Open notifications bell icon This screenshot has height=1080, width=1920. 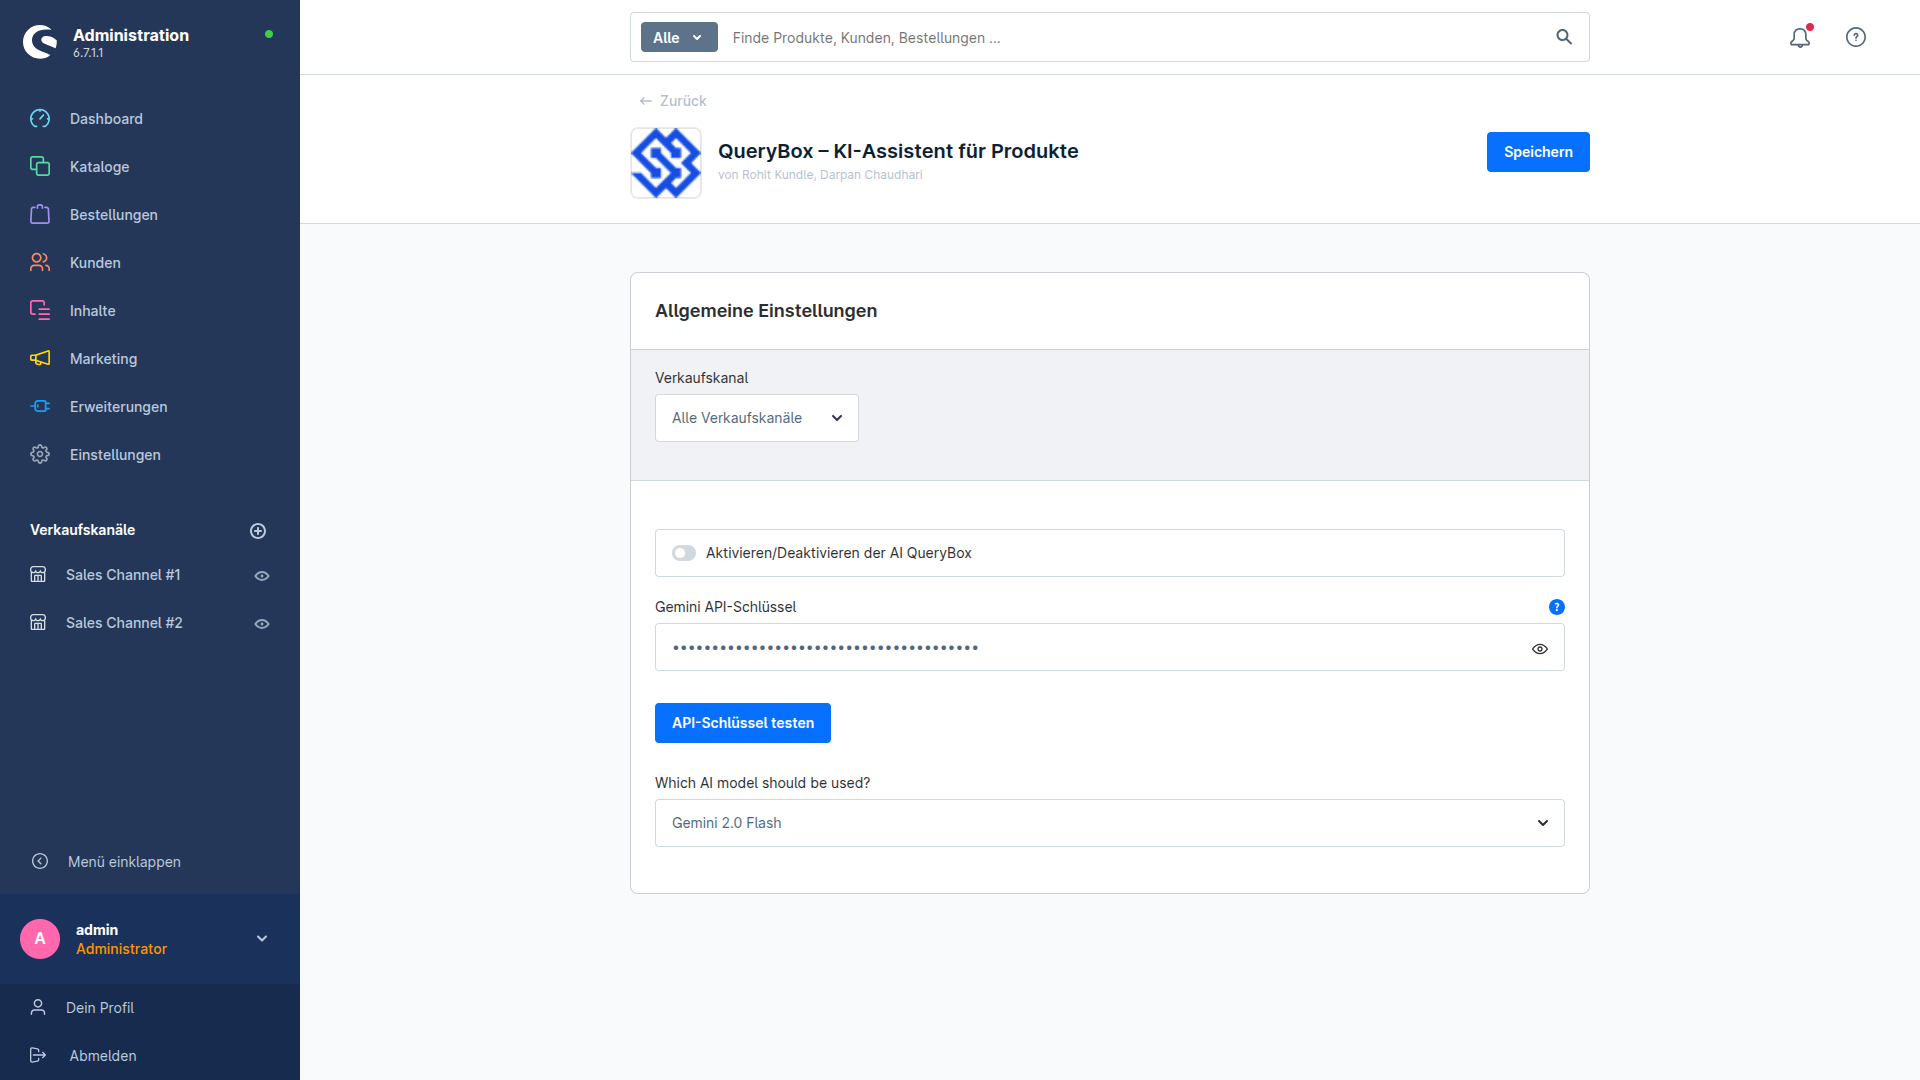pos(1800,37)
